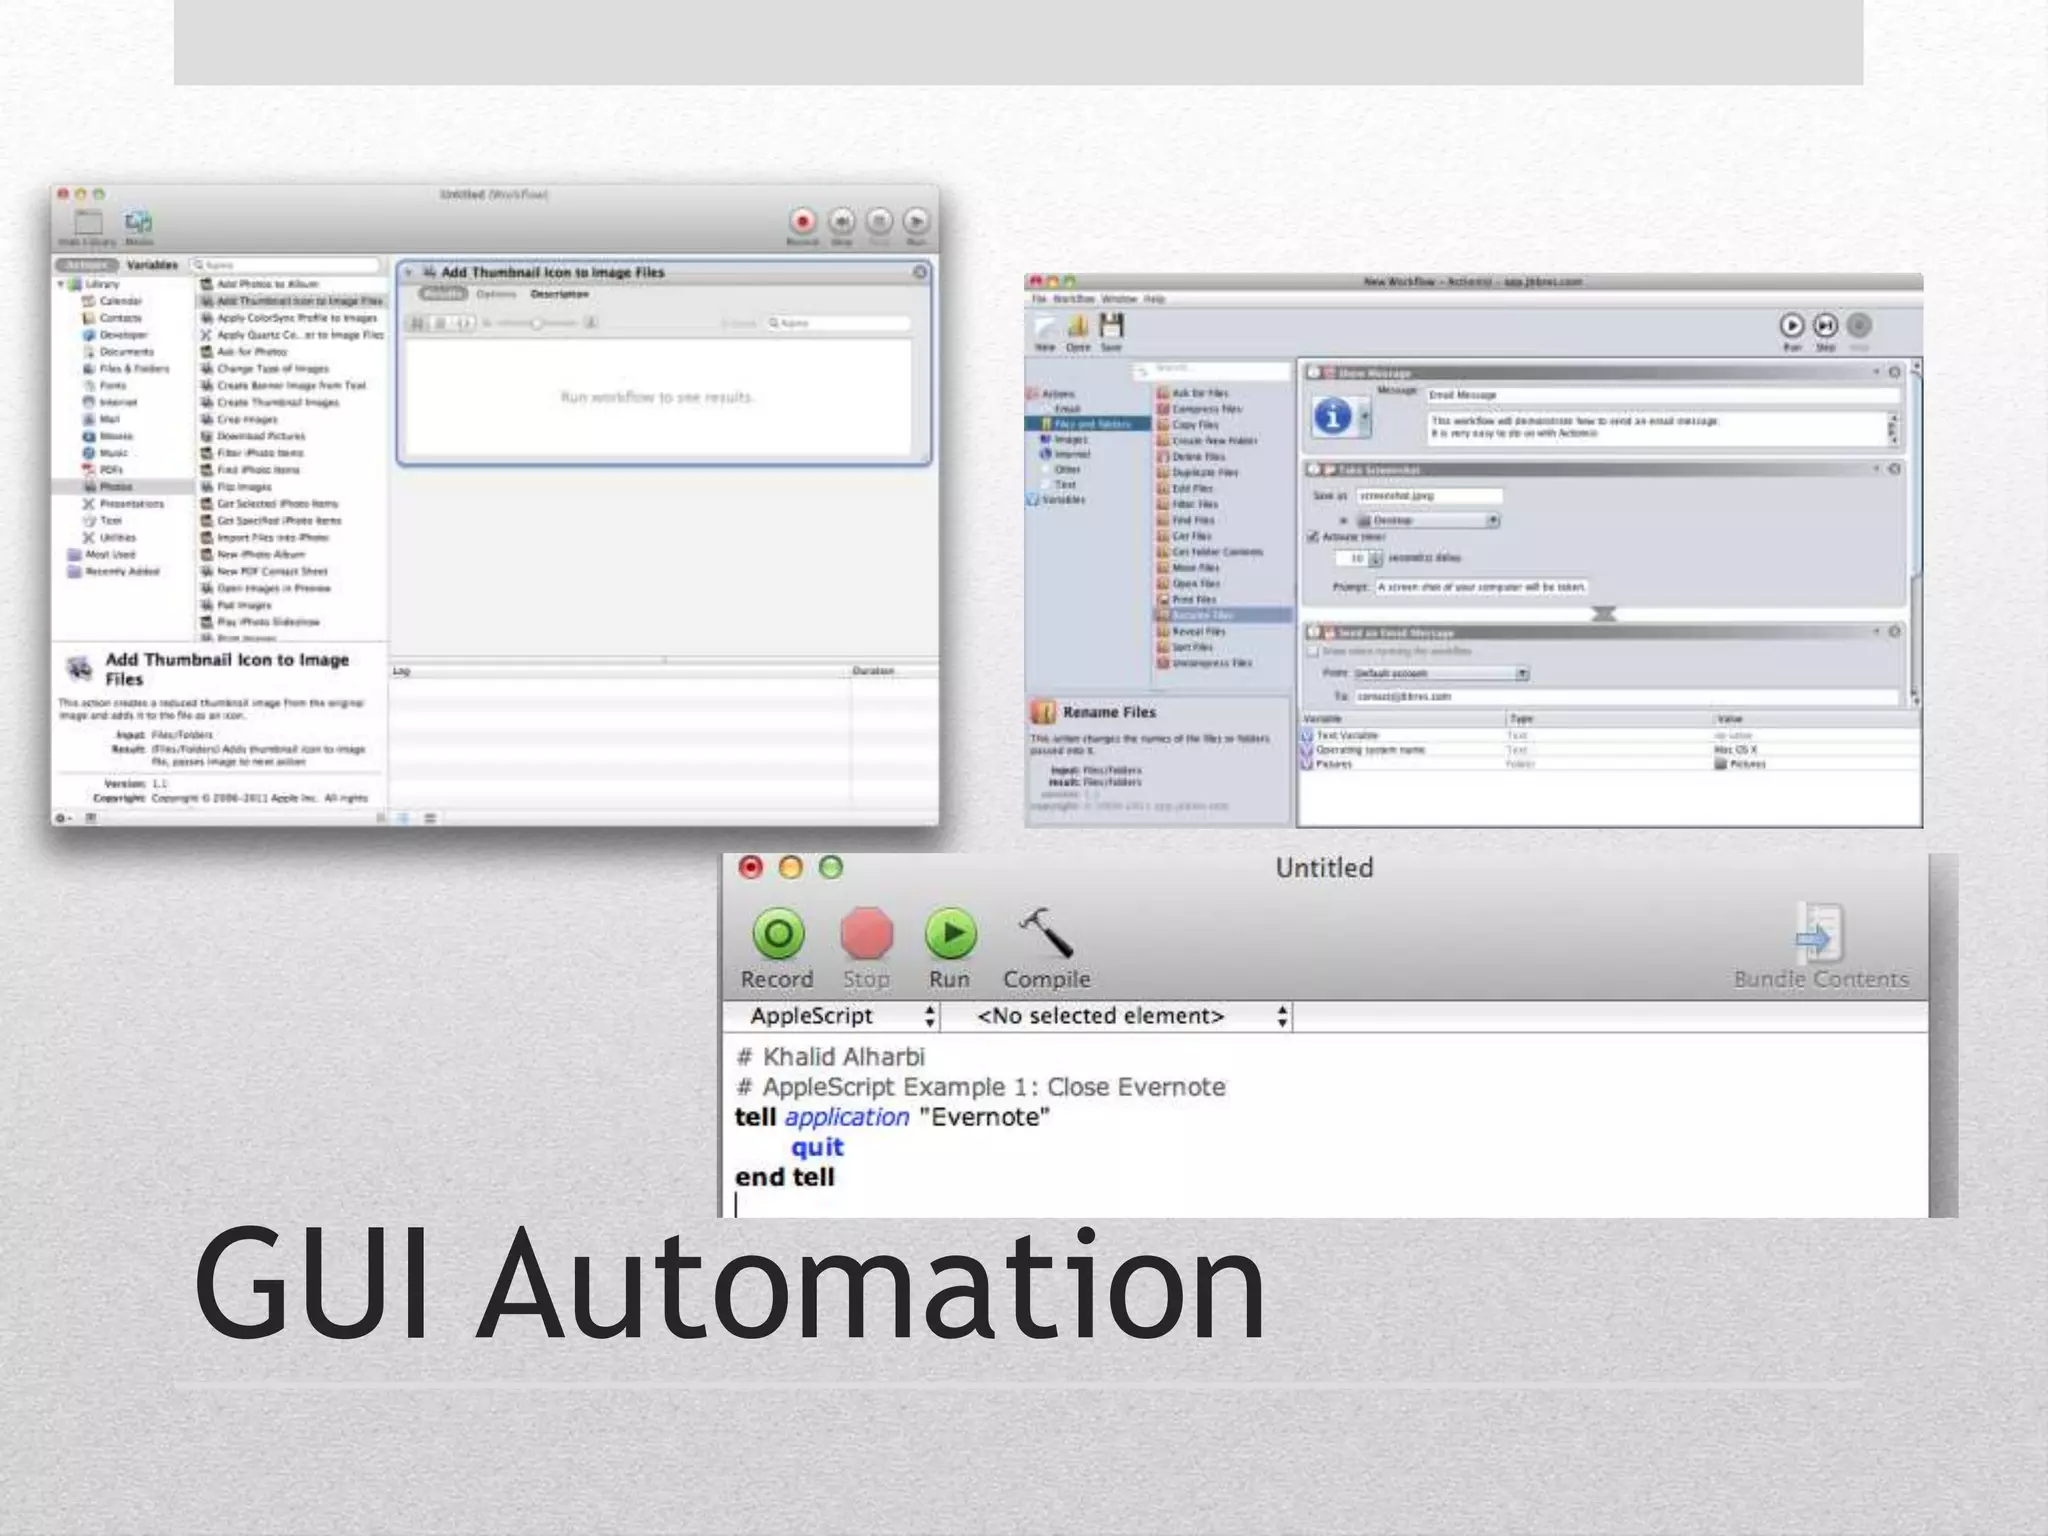
Task: Open the Window menu in the New Workflow window
Action: point(1119,299)
